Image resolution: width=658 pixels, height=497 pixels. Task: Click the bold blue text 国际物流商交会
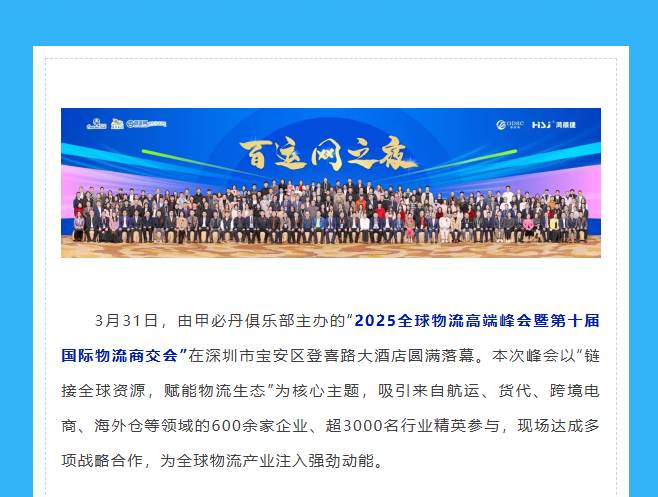point(118,355)
